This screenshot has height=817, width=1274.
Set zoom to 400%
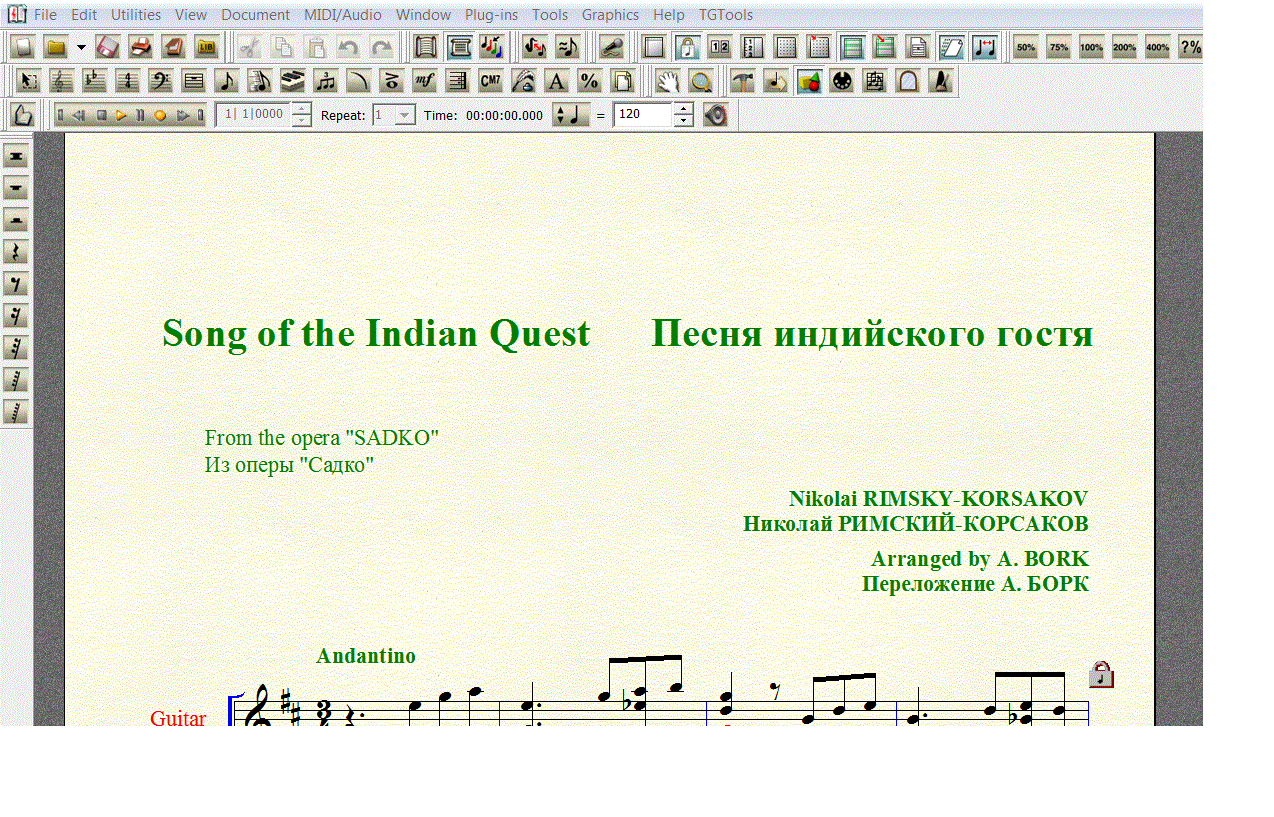pyautogui.click(x=1157, y=47)
